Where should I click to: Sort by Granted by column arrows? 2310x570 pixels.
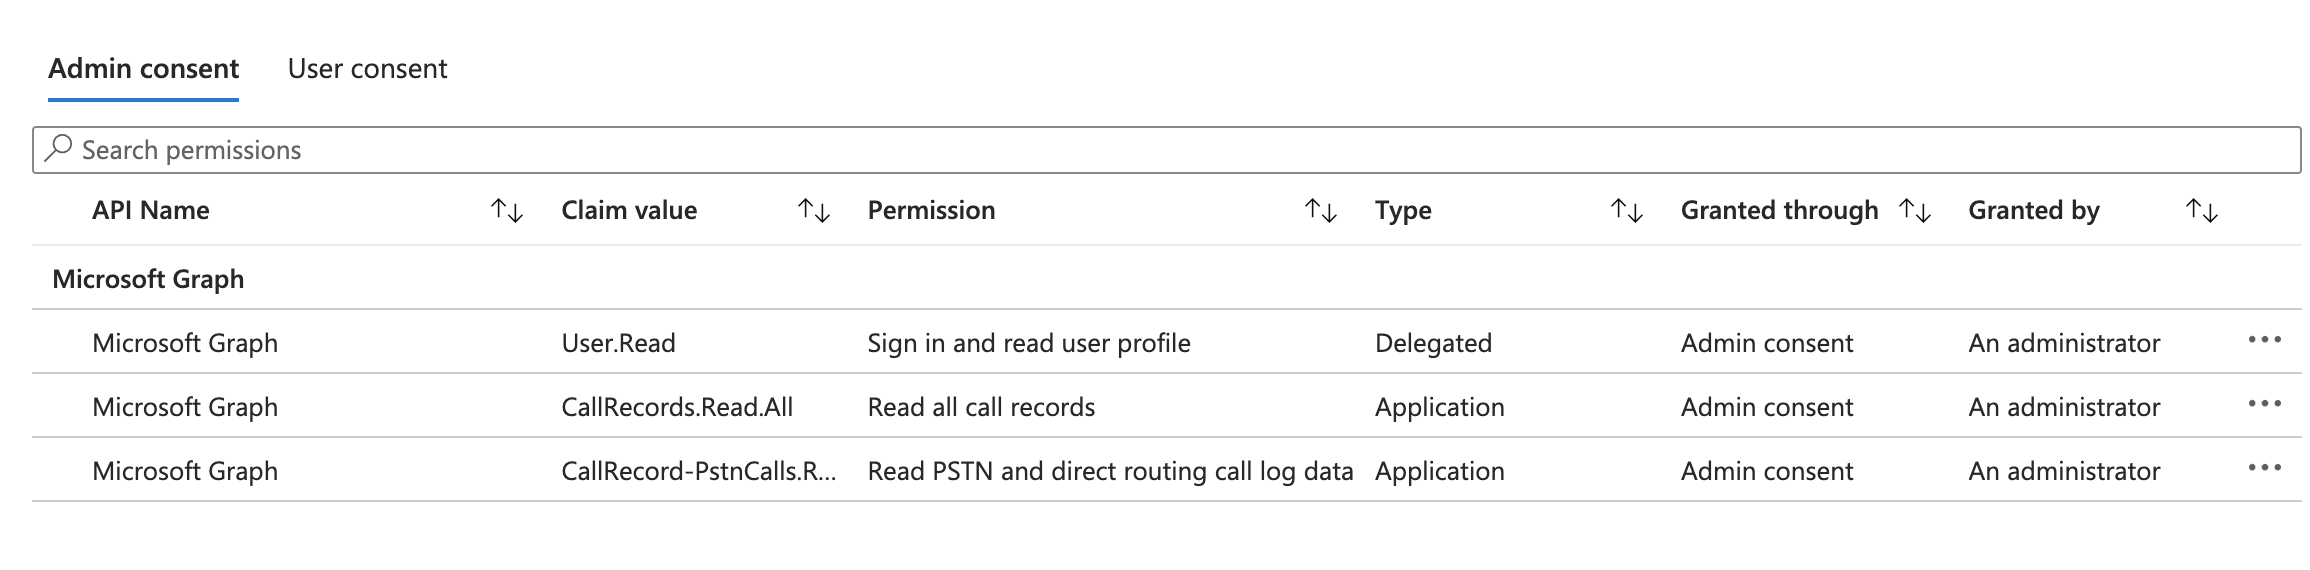click(x=2202, y=211)
